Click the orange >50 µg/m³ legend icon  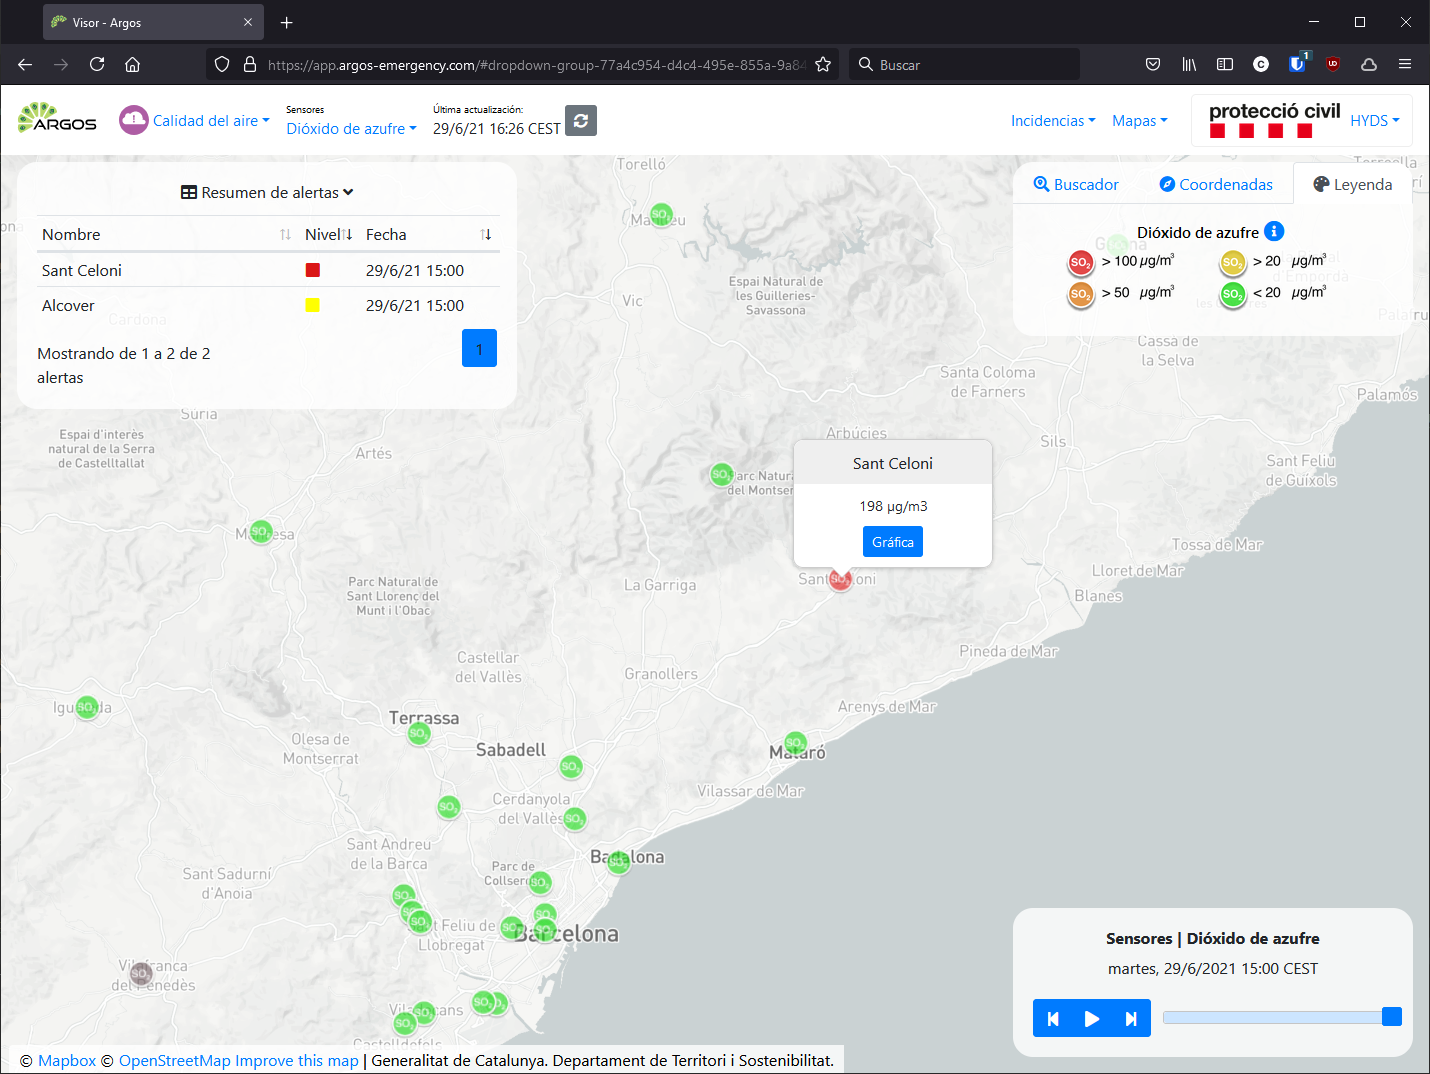click(x=1080, y=295)
